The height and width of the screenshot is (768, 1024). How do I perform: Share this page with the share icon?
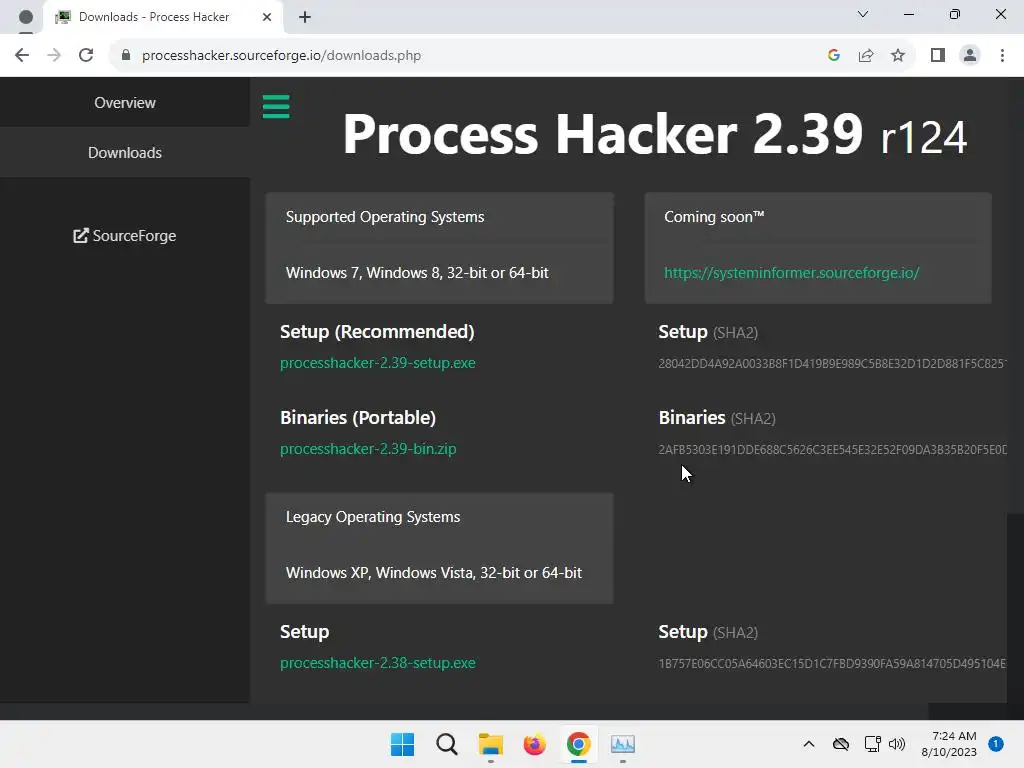(866, 56)
